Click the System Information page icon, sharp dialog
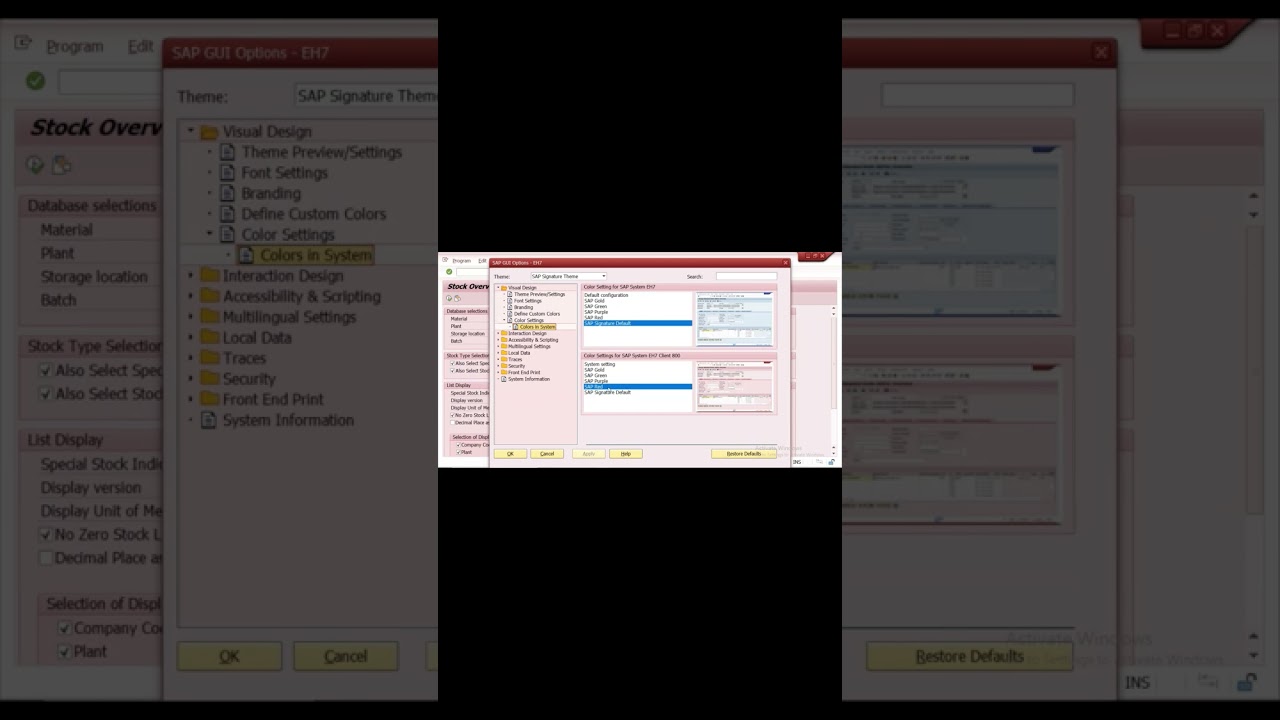This screenshot has width=1280, height=720. click(x=504, y=379)
